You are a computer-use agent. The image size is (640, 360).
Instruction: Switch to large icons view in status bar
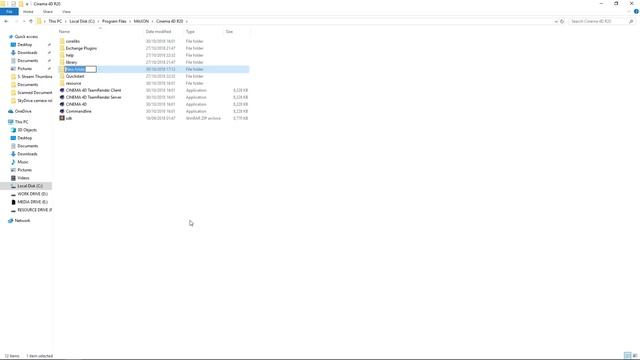pos(635,356)
